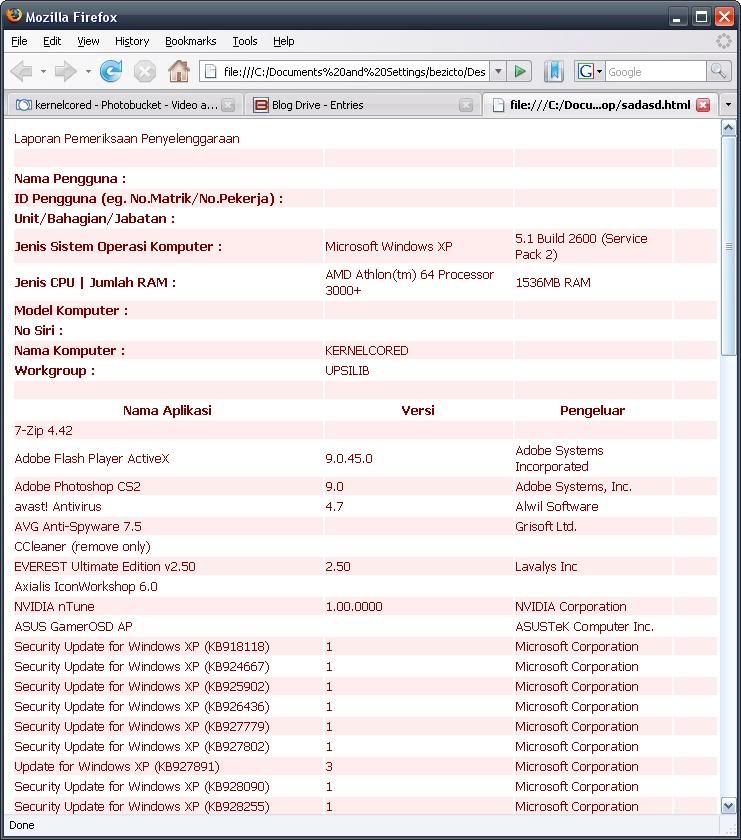Click 'Adobe Photoshop CS2' entry
The width and height of the screenshot is (741, 840).
pos(77,486)
